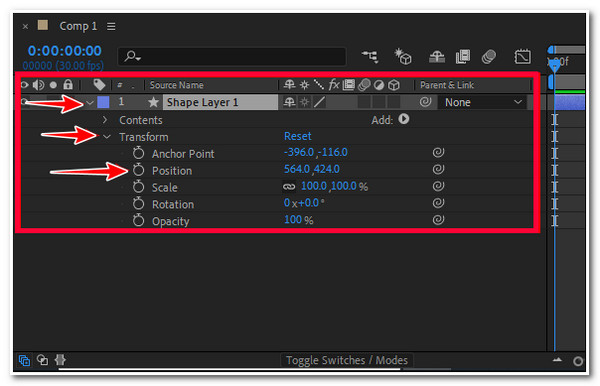This screenshot has height=386, width=600.
Task: Toggle Quality switch for Shape Layer 1
Action: coord(319,102)
